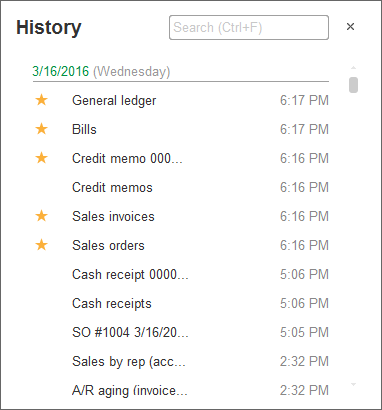This screenshot has height=410, width=382.
Task: Click the star icon next to Bills
Action: (x=41, y=129)
